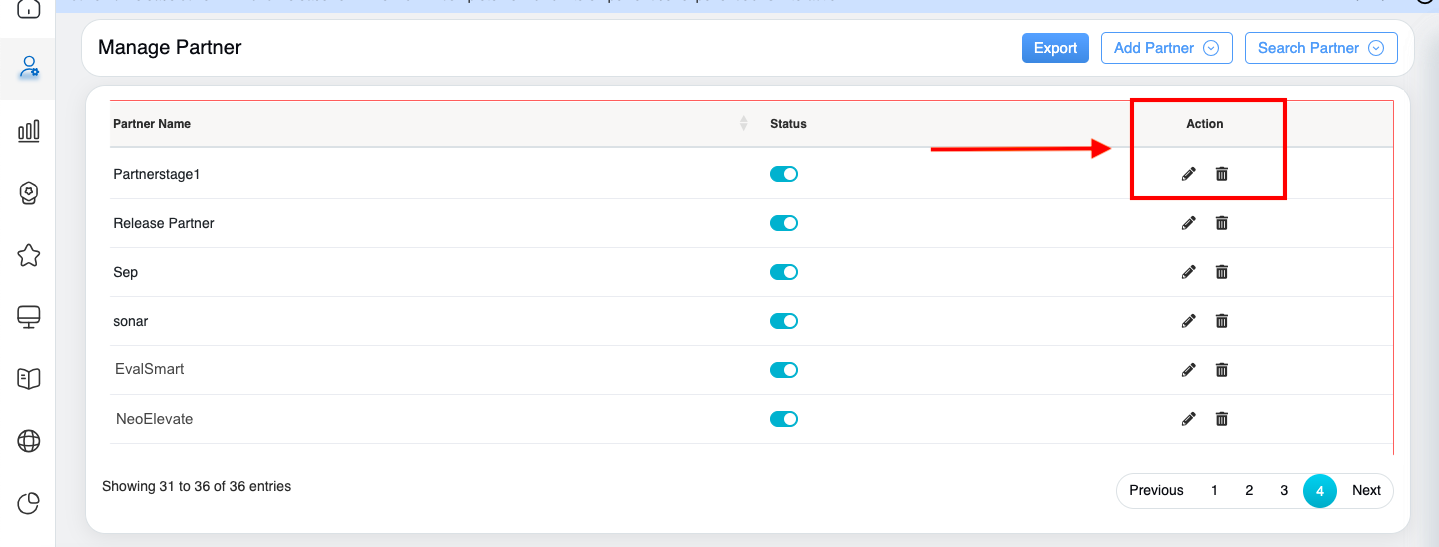This screenshot has height=547, width=1439.
Task: Jump to pagination page 1
Action: (x=1214, y=490)
